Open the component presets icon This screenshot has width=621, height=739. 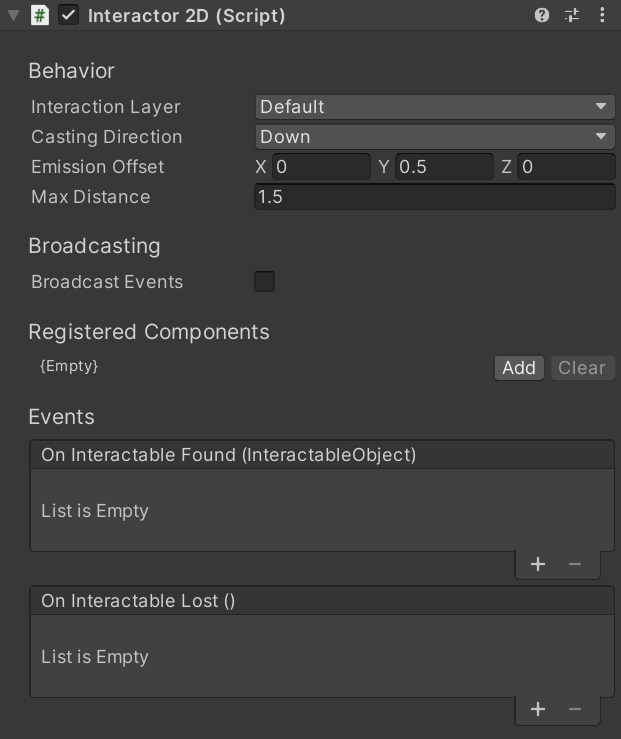tap(572, 15)
